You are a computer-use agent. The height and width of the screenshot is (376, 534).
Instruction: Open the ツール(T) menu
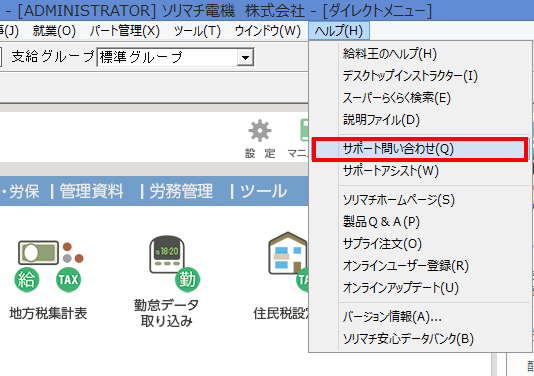point(197,31)
